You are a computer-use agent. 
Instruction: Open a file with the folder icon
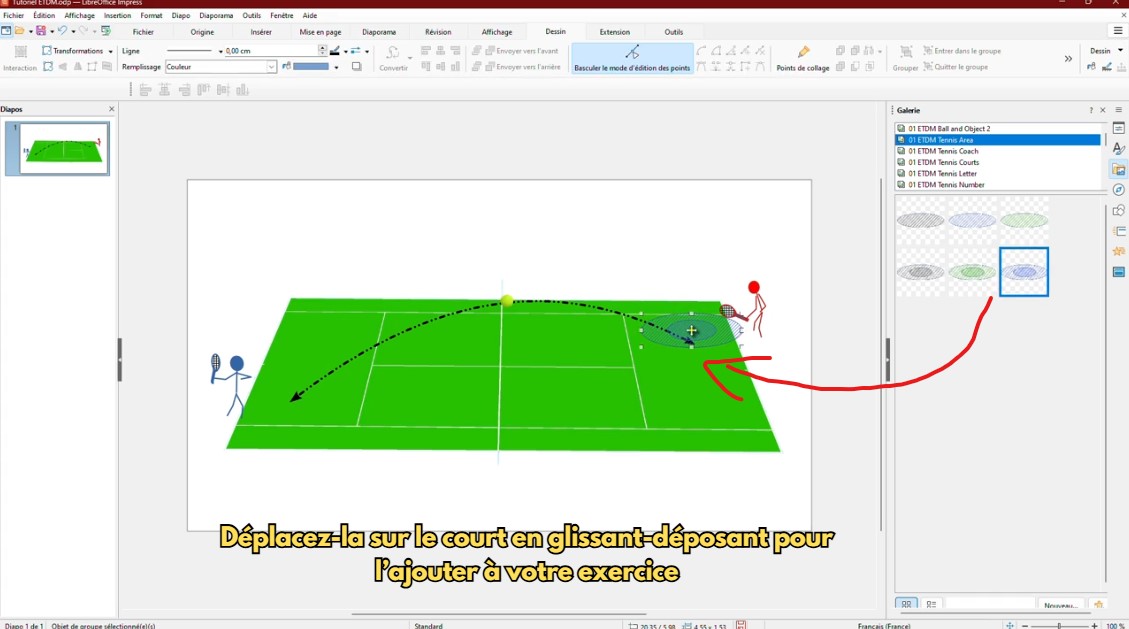(x=19, y=31)
